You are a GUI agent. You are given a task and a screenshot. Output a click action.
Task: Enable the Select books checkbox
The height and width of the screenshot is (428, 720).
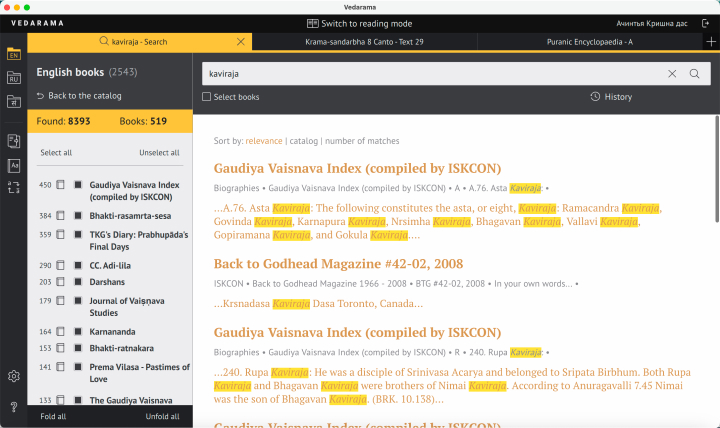[207, 97]
